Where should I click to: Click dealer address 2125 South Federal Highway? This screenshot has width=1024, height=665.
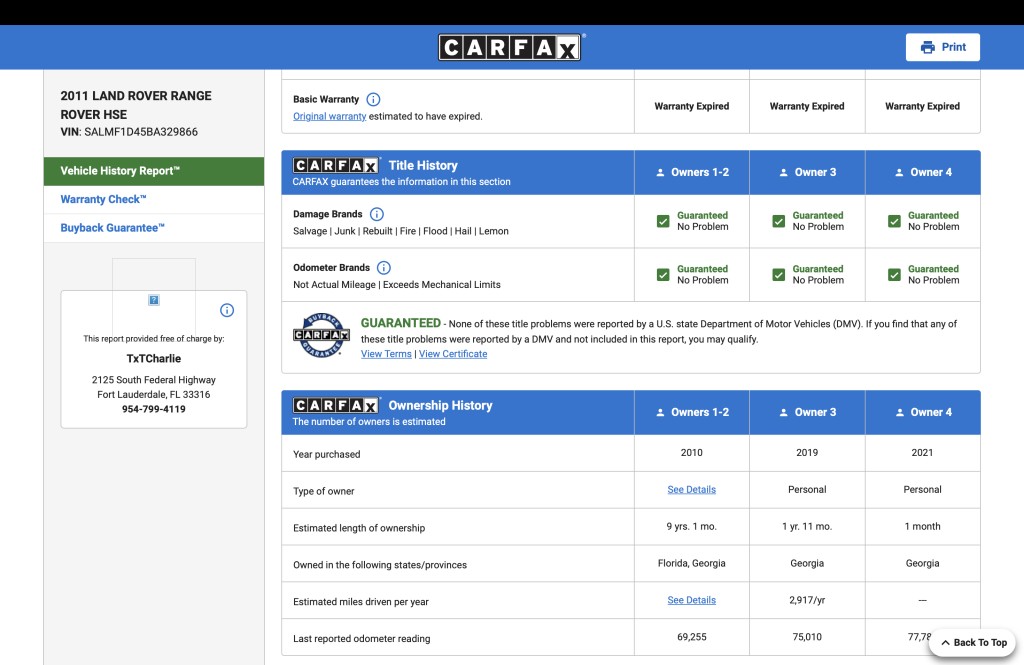coord(153,380)
